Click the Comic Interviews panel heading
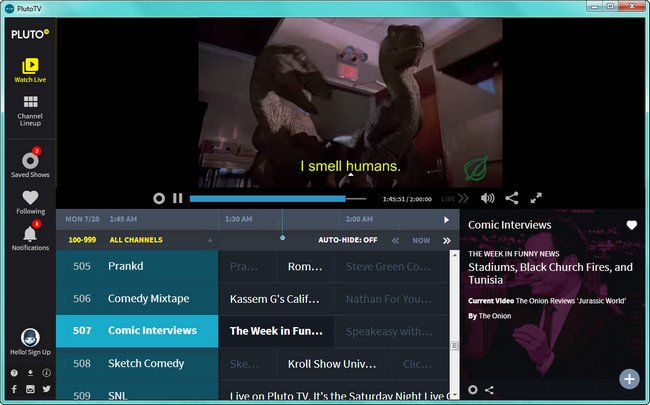Image resolution: width=650 pixels, height=405 pixels. [x=509, y=225]
